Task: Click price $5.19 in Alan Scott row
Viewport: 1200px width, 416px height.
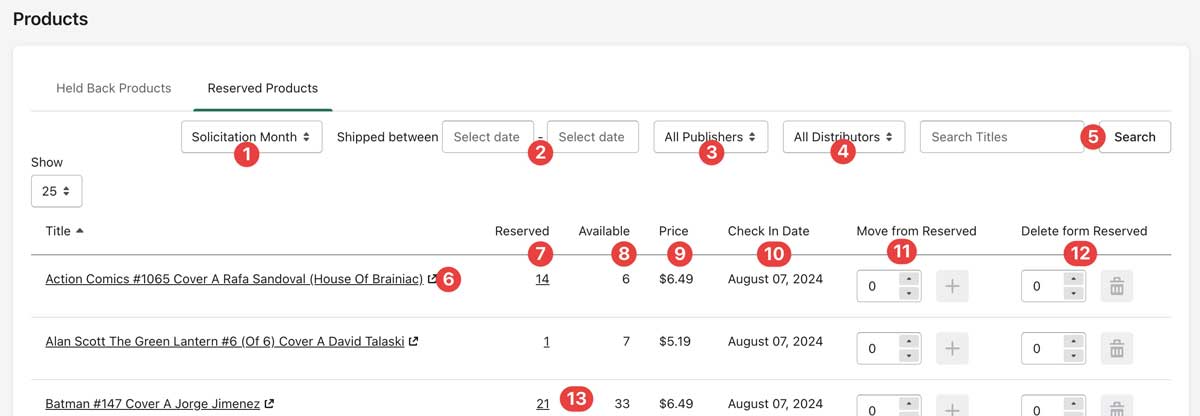Action: (x=676, y=342)
